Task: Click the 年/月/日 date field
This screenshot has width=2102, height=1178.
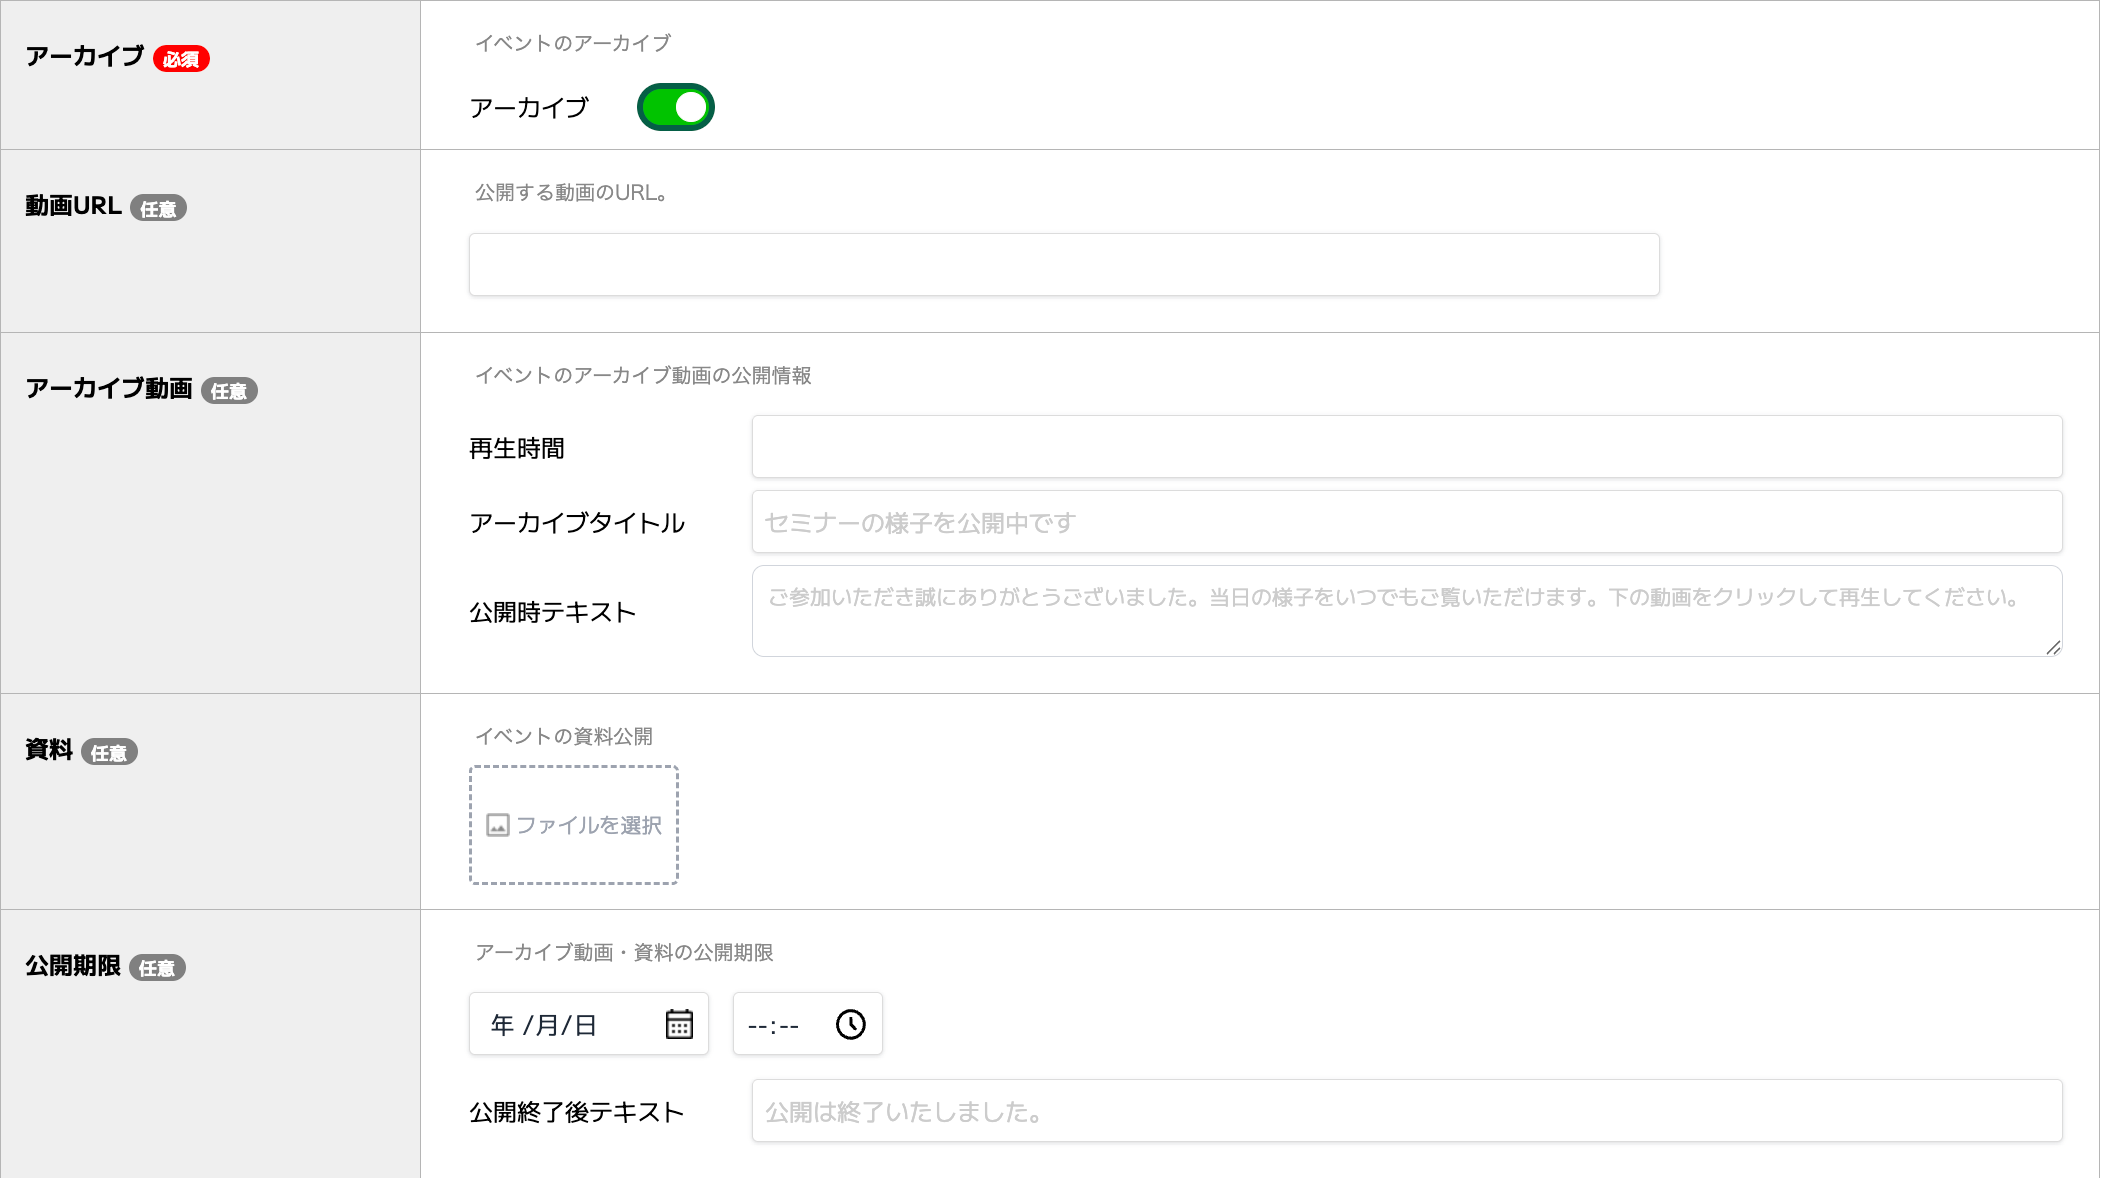Action: [589, 1024]
